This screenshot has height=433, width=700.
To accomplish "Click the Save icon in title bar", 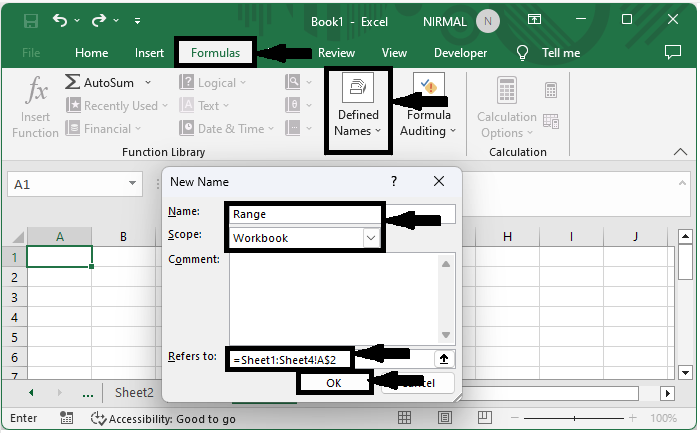I will click(31, 21).
